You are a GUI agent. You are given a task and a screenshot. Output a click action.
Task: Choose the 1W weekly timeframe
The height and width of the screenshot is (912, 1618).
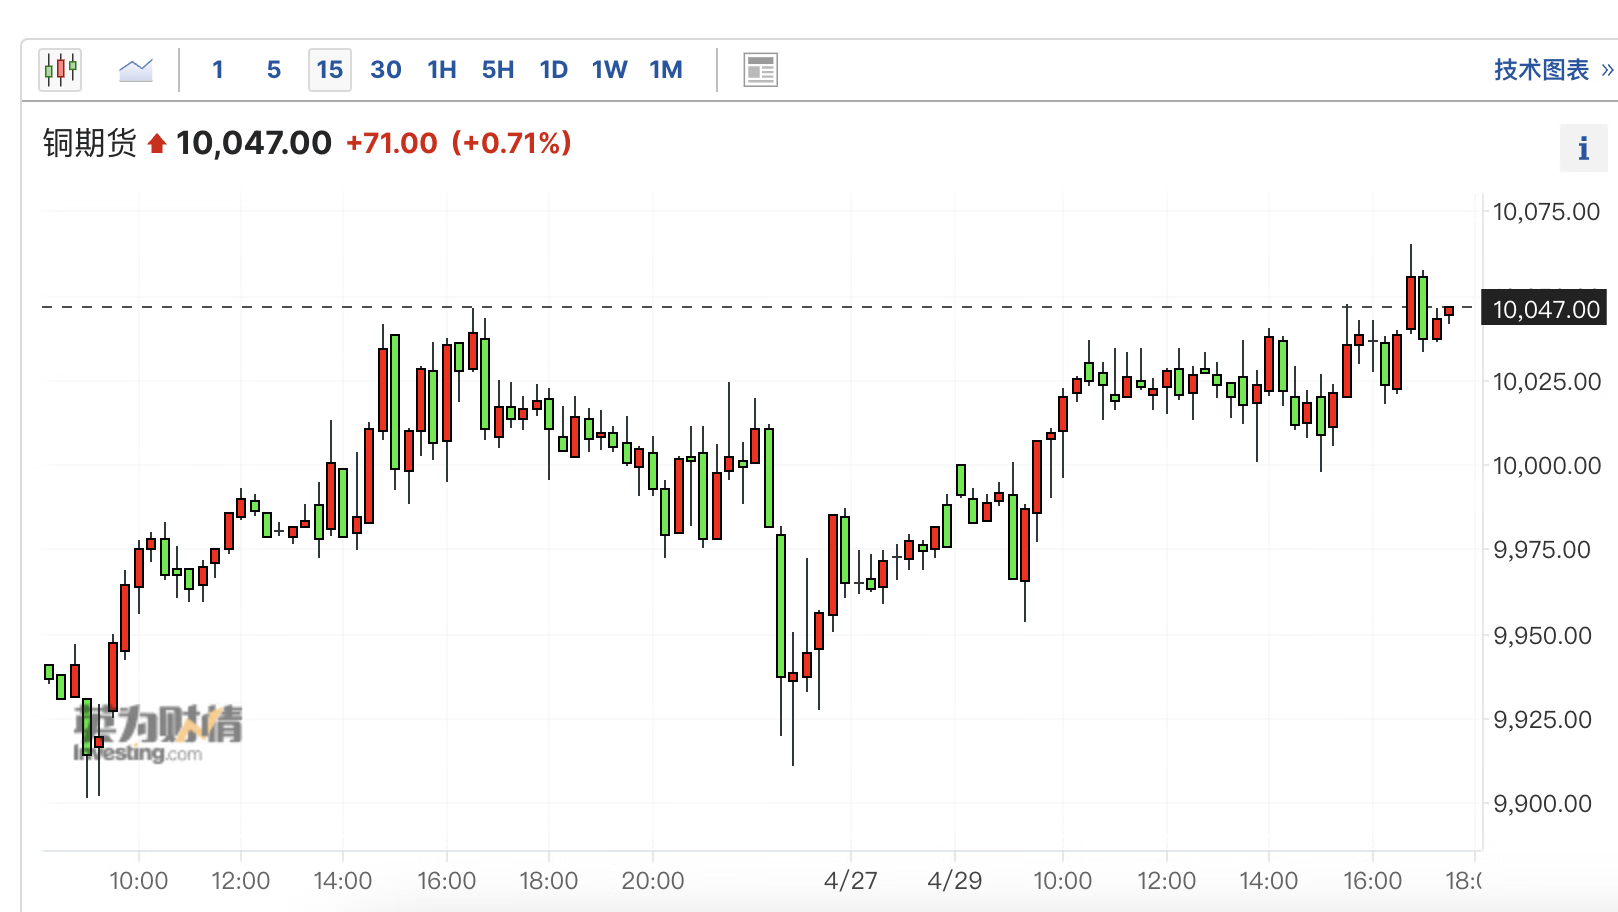coord(610,70)
